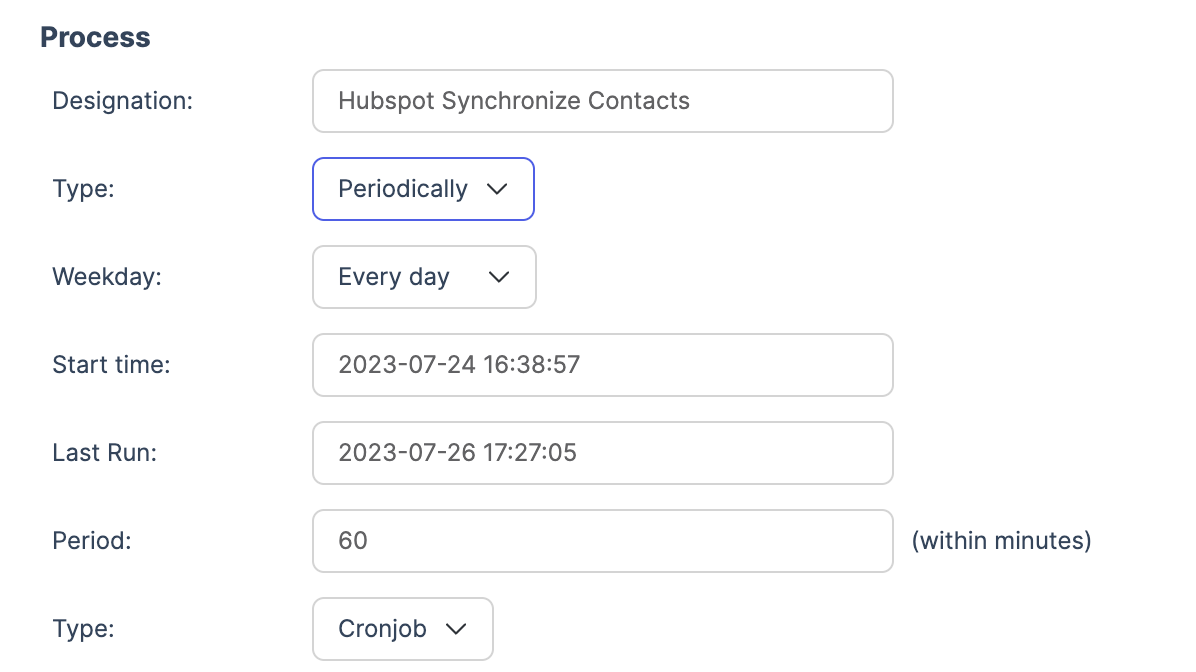
Task: Click the within minutes hint text
Action: [1001, 541]
